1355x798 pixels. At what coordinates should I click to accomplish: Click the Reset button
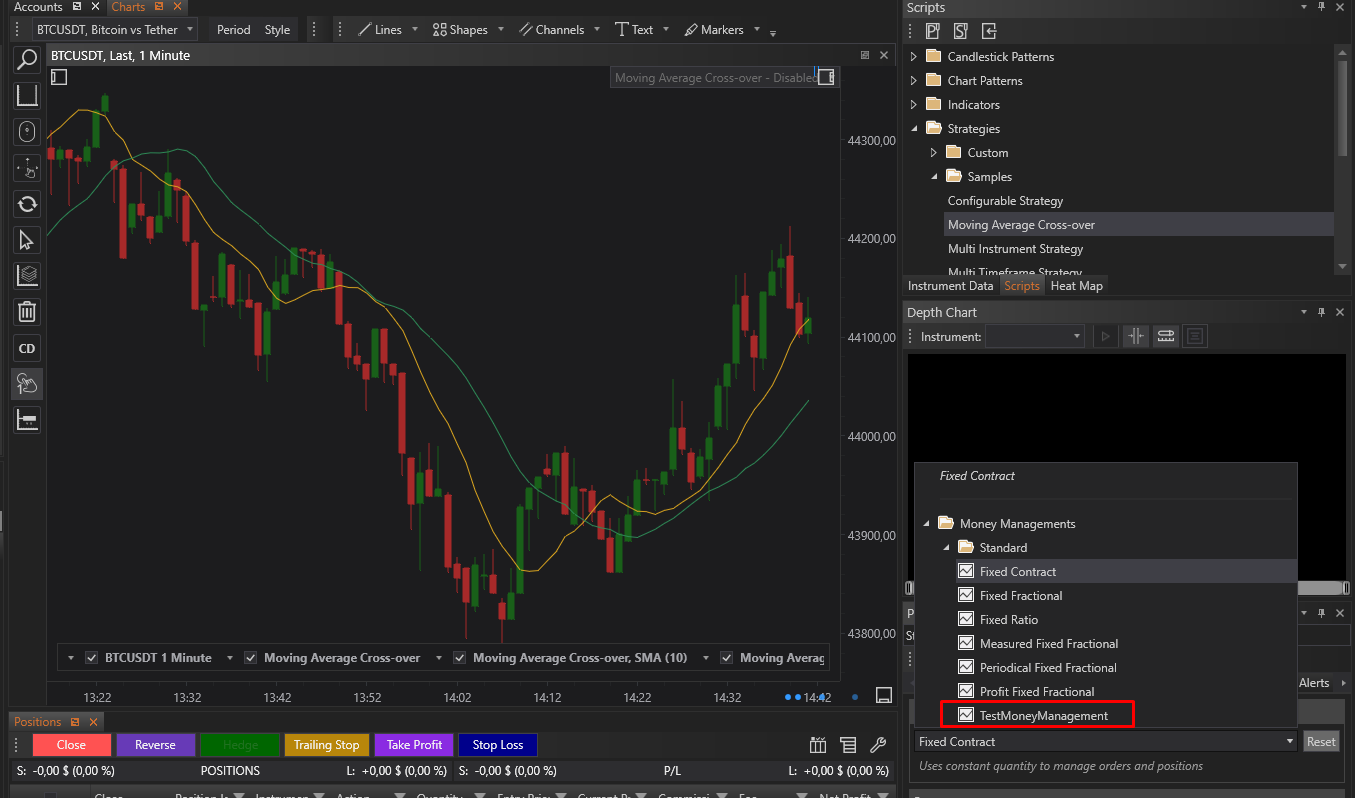(1320, 742)
